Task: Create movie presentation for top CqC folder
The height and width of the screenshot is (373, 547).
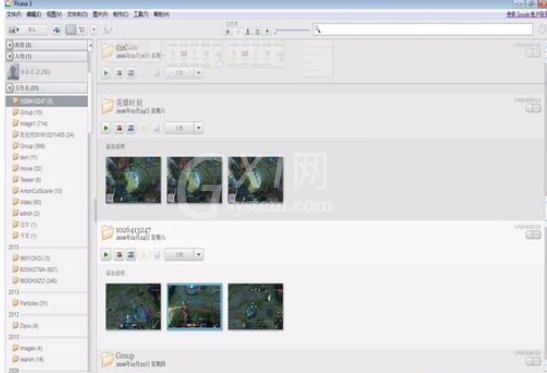Action: click(x=130, y=73)
